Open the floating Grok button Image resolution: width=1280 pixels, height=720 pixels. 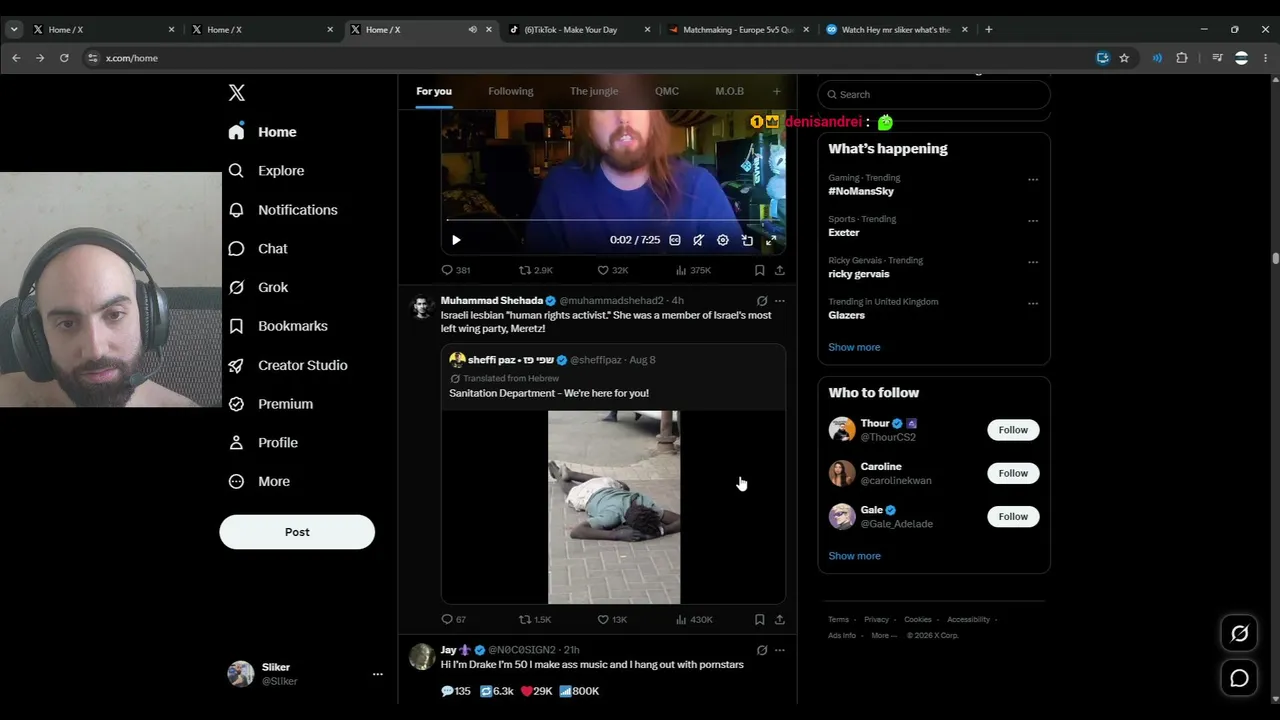click(x=1239, y=633)
